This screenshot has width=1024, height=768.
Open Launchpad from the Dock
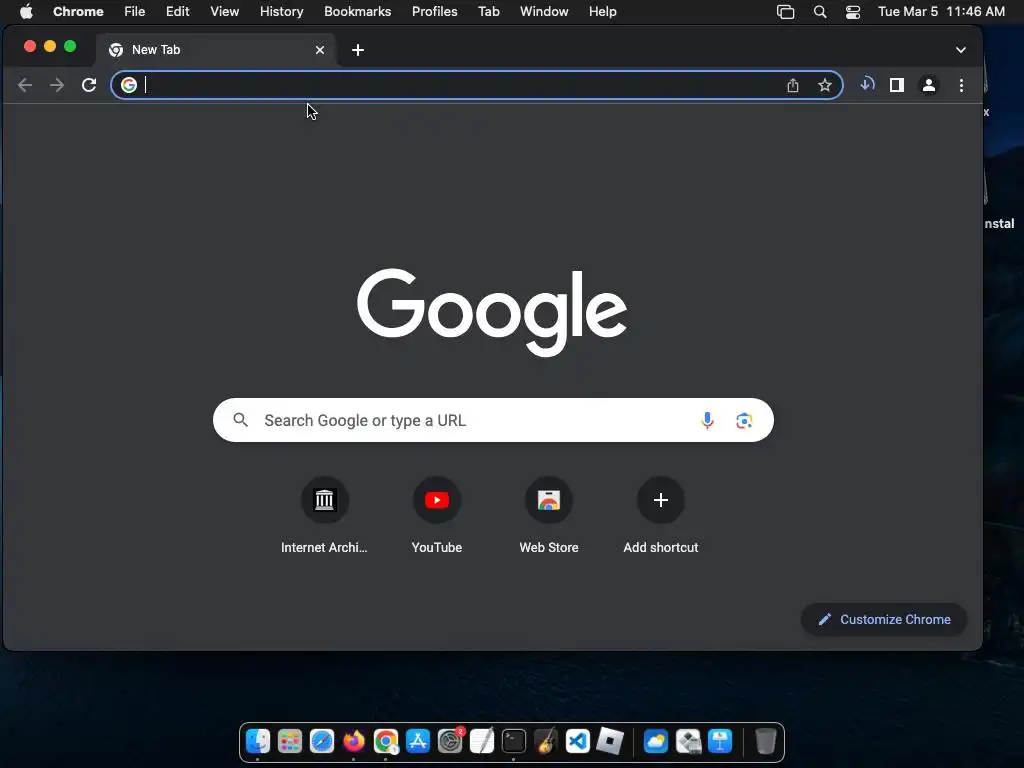pos(290,741)
